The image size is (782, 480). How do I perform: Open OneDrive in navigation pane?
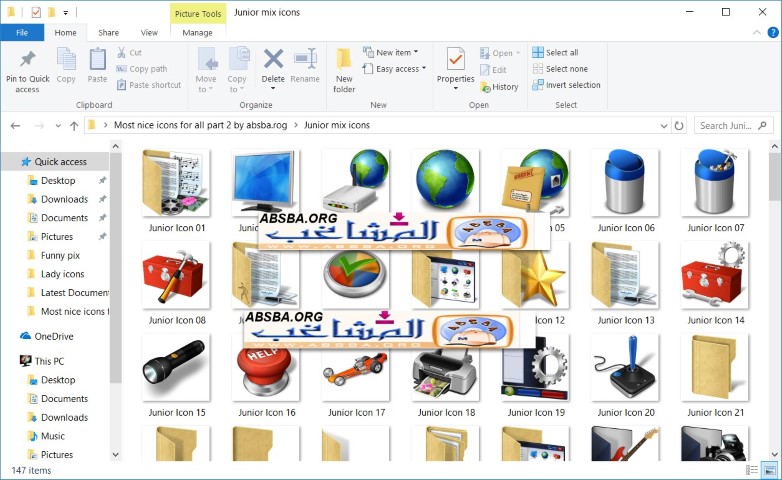47,336
